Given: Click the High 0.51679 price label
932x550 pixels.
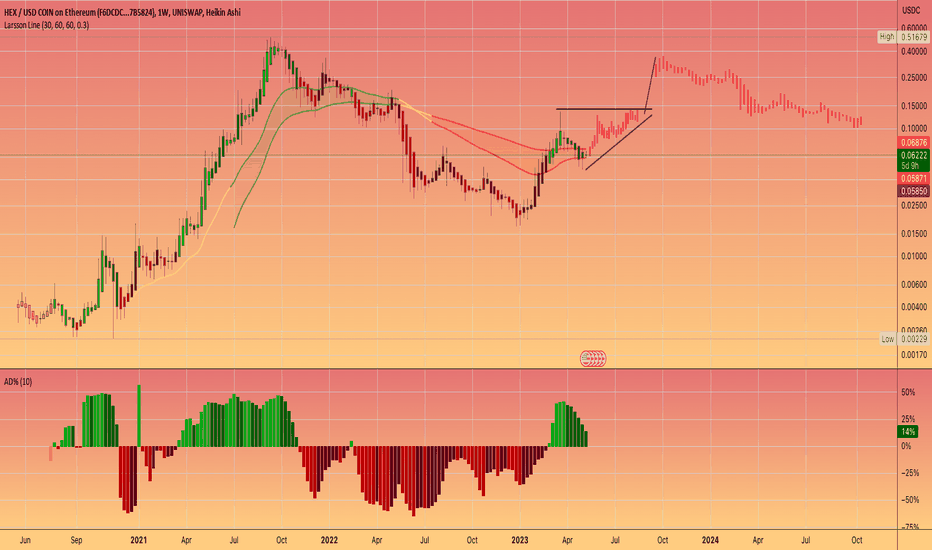Looking at the screenshot, I should click(903, 37).
